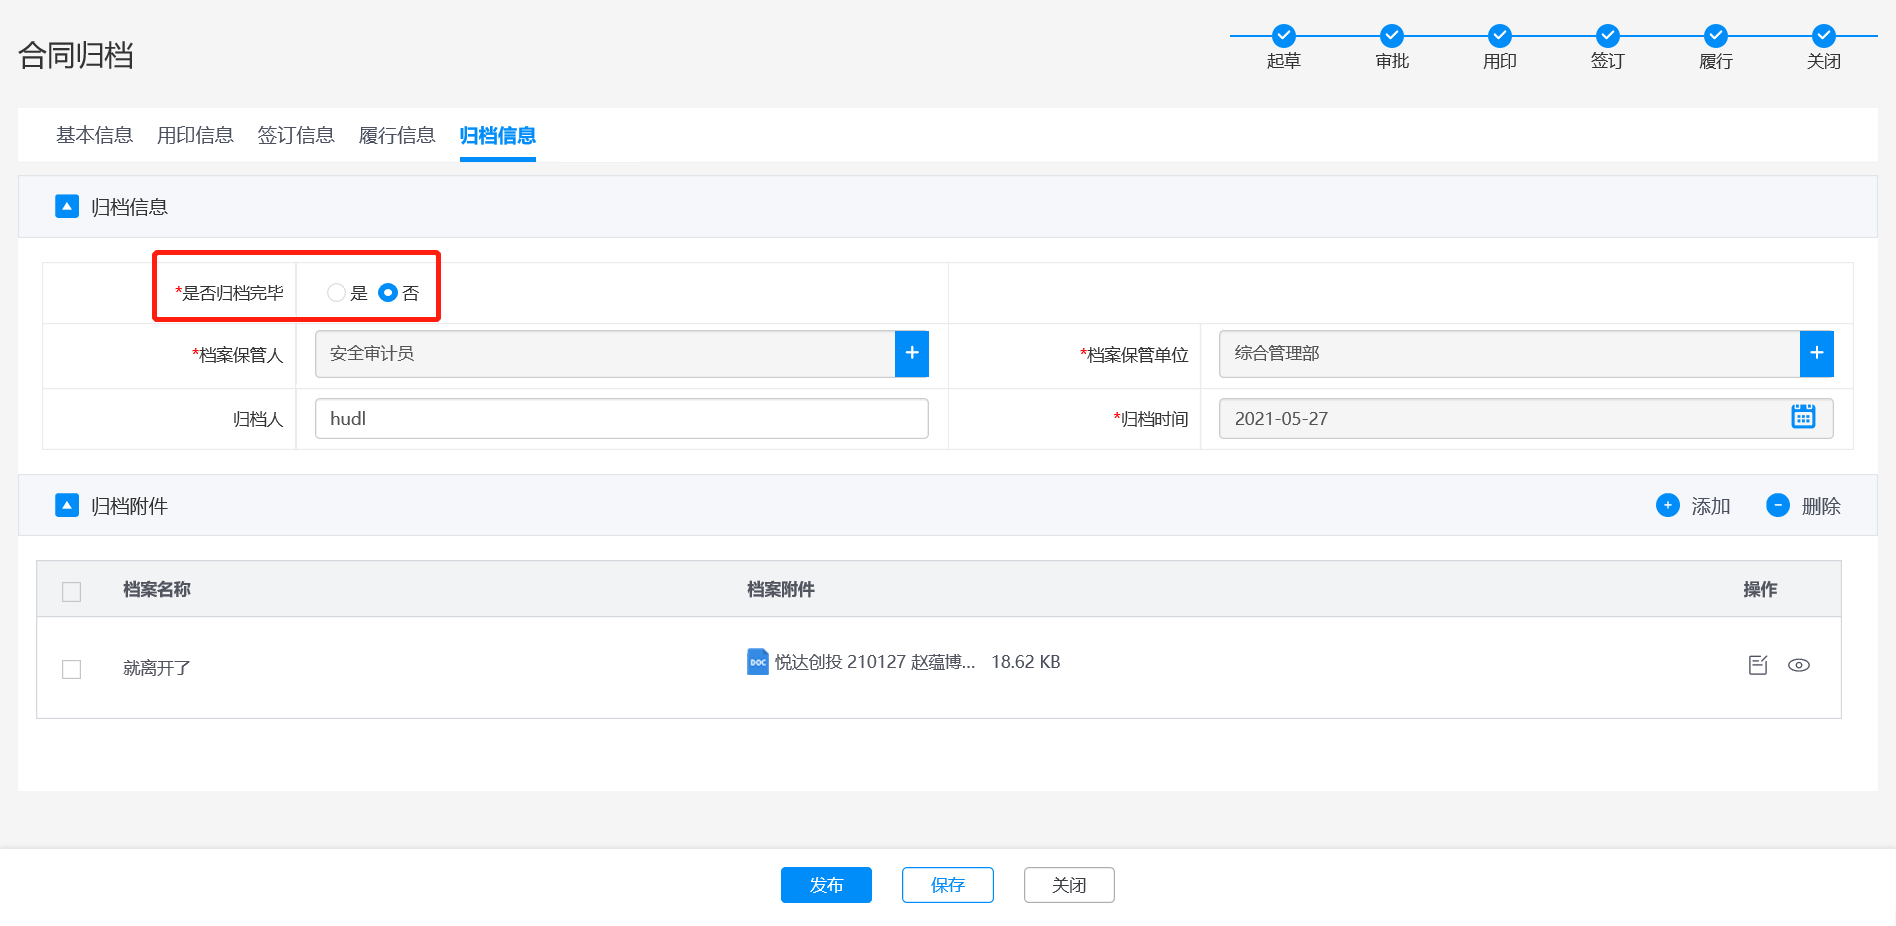Toggle the select-all checkbox in table header
Screen dimensions: 1896x926
click(x=71, y=591)
